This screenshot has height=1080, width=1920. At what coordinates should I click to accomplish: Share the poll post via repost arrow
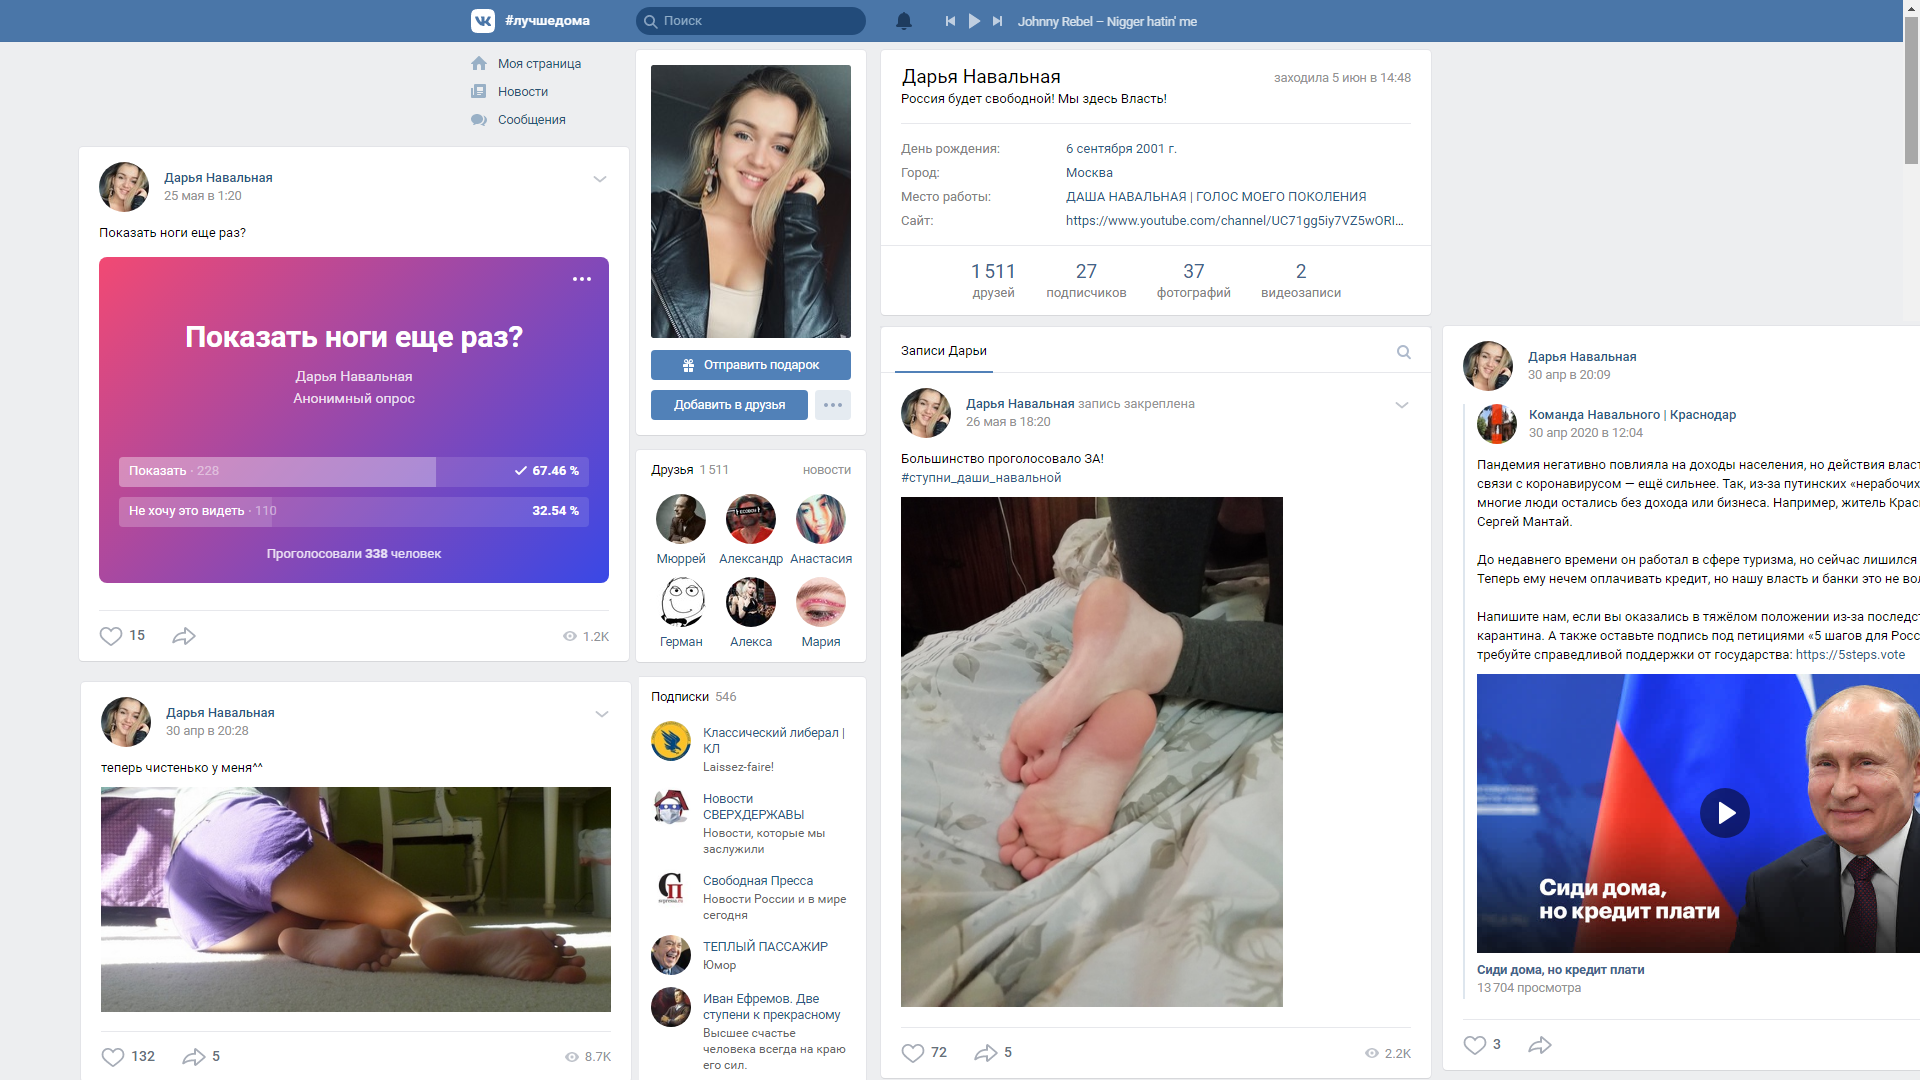coord(184,636)
